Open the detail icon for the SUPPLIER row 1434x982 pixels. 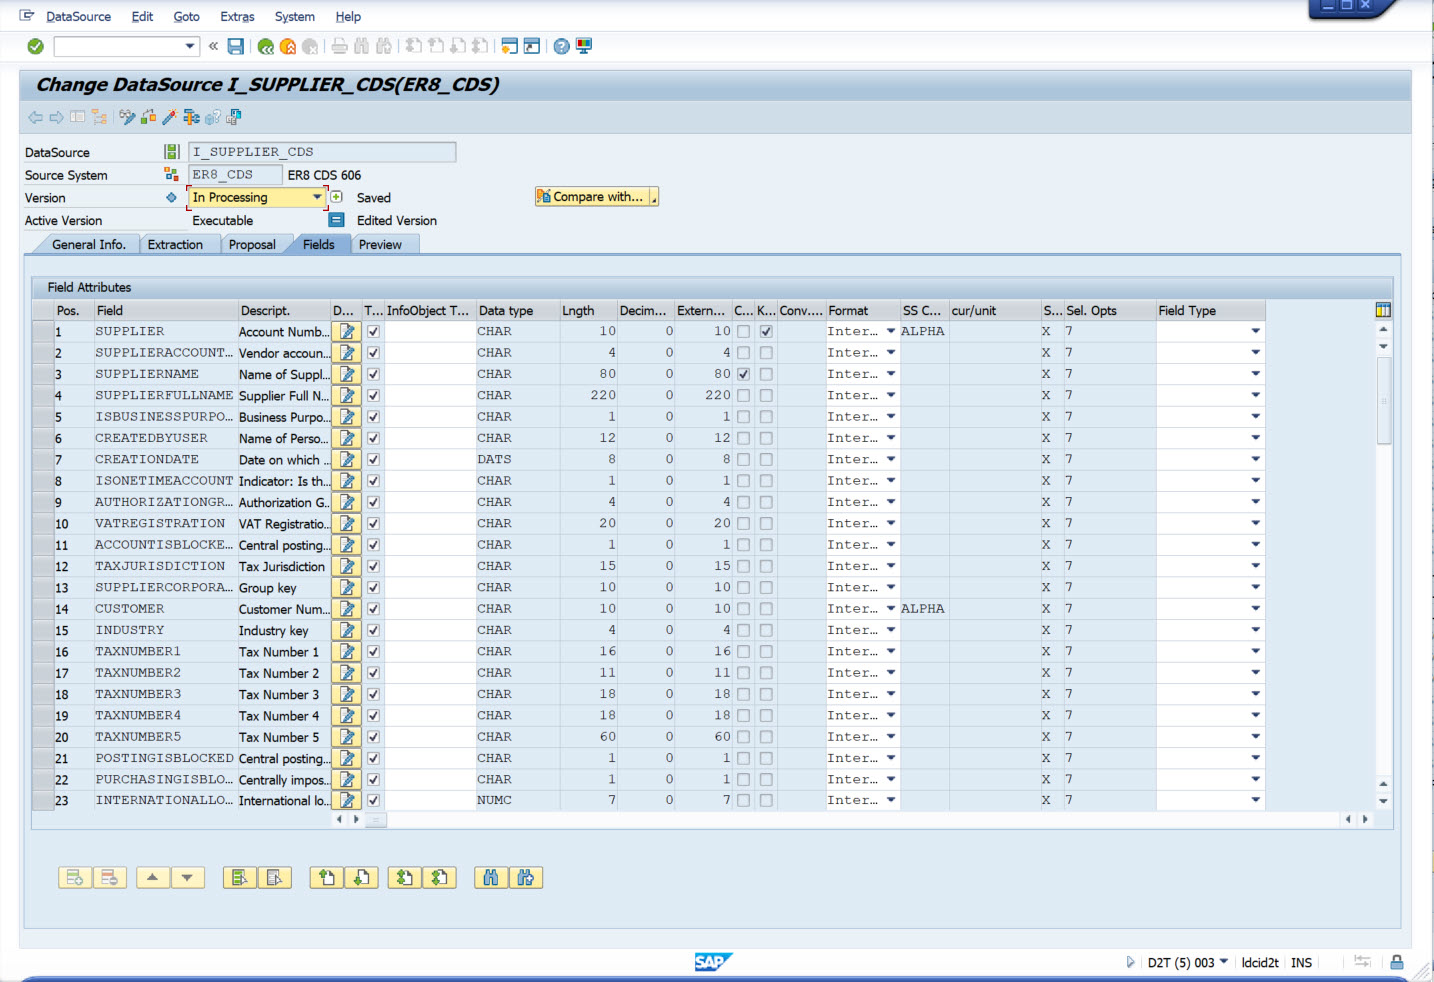point(346,331)
